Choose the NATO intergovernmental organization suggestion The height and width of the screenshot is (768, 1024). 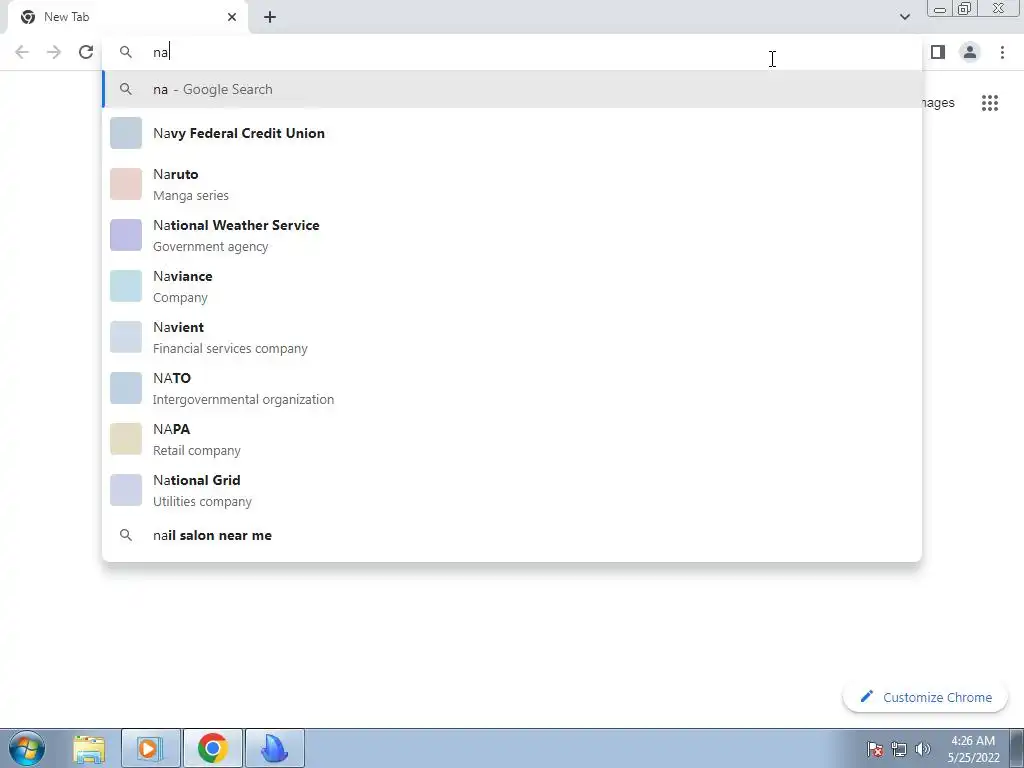512,388
